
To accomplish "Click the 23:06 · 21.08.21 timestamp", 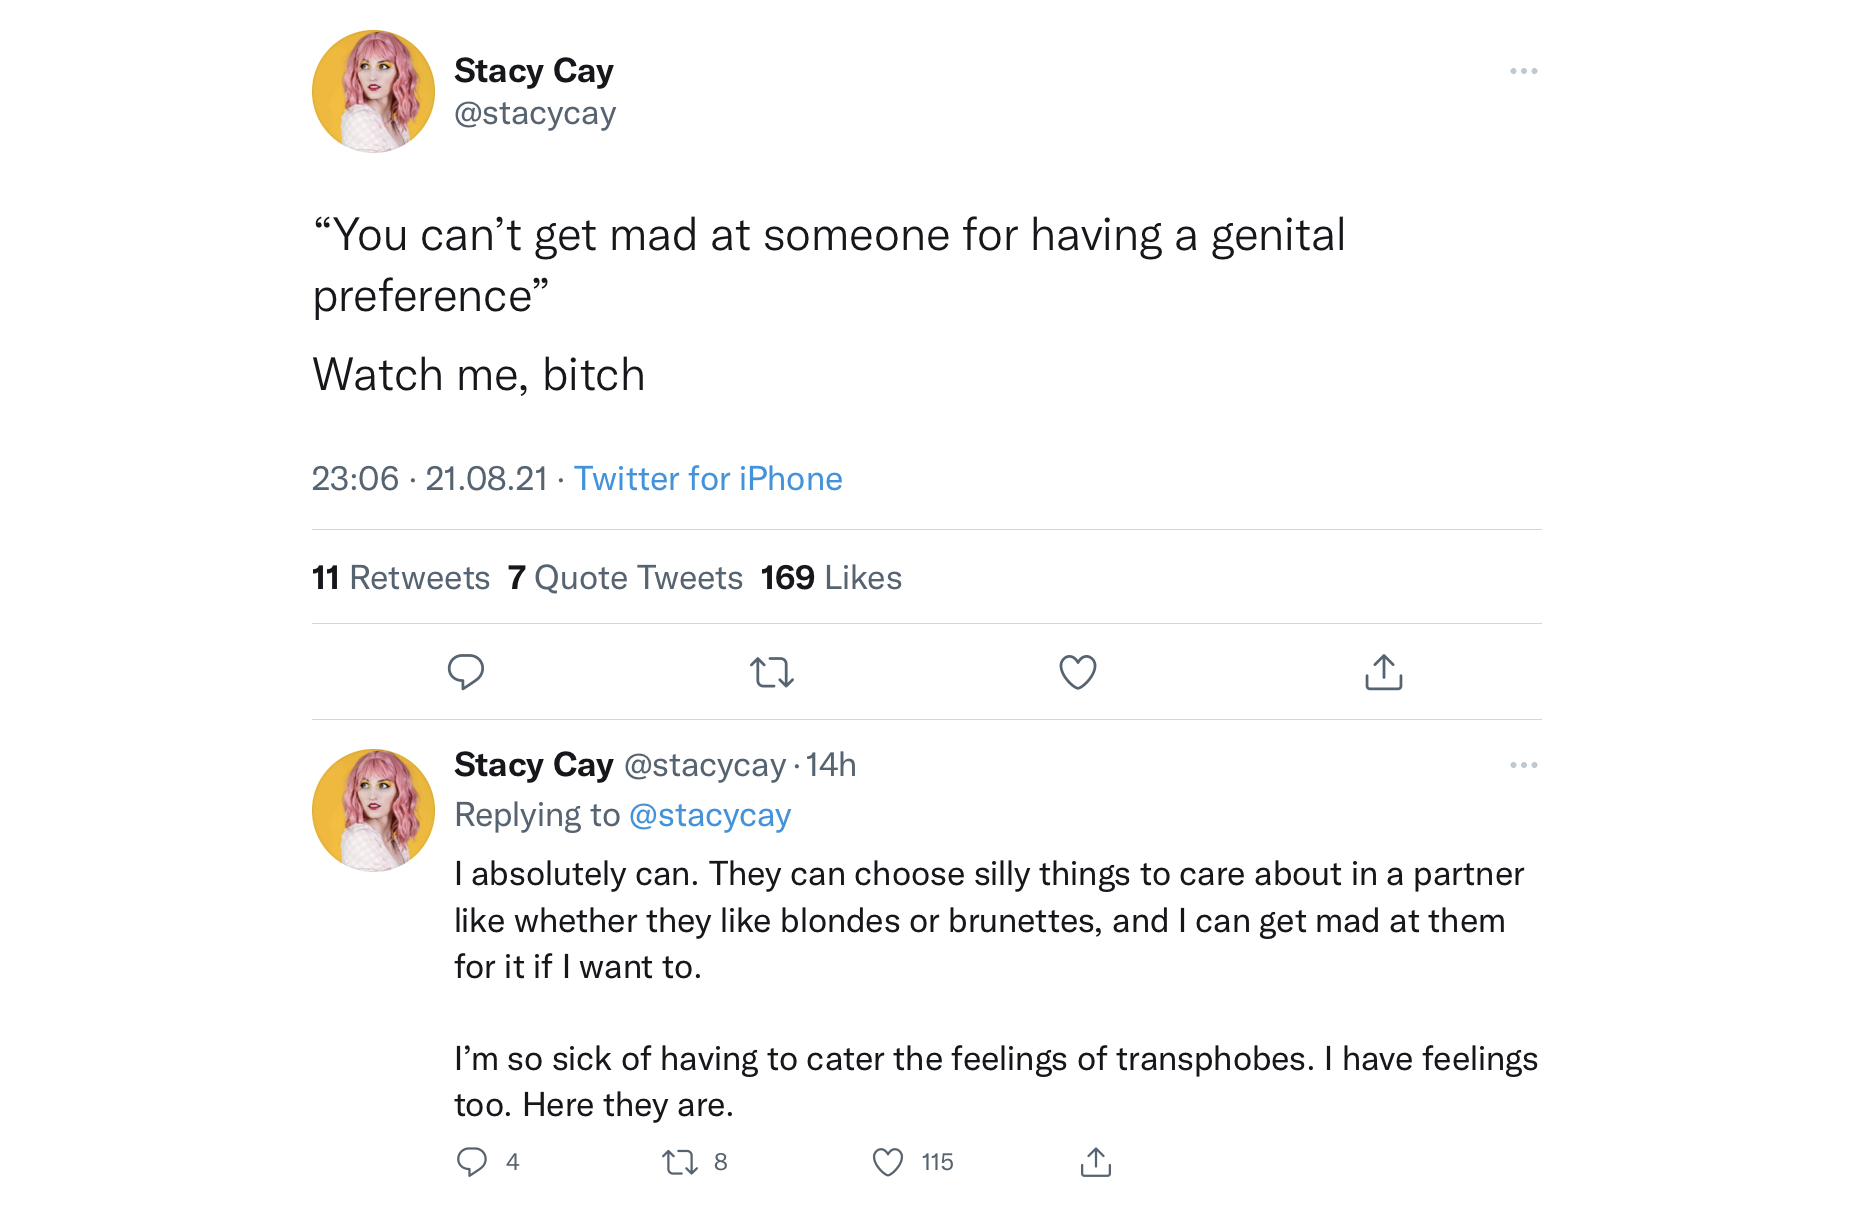I will click(430, 479).
